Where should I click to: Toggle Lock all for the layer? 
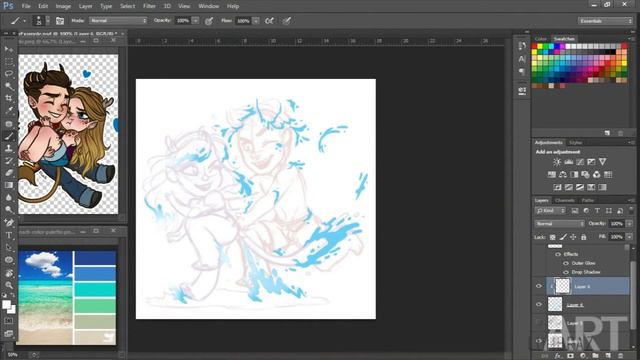[584, 237]
